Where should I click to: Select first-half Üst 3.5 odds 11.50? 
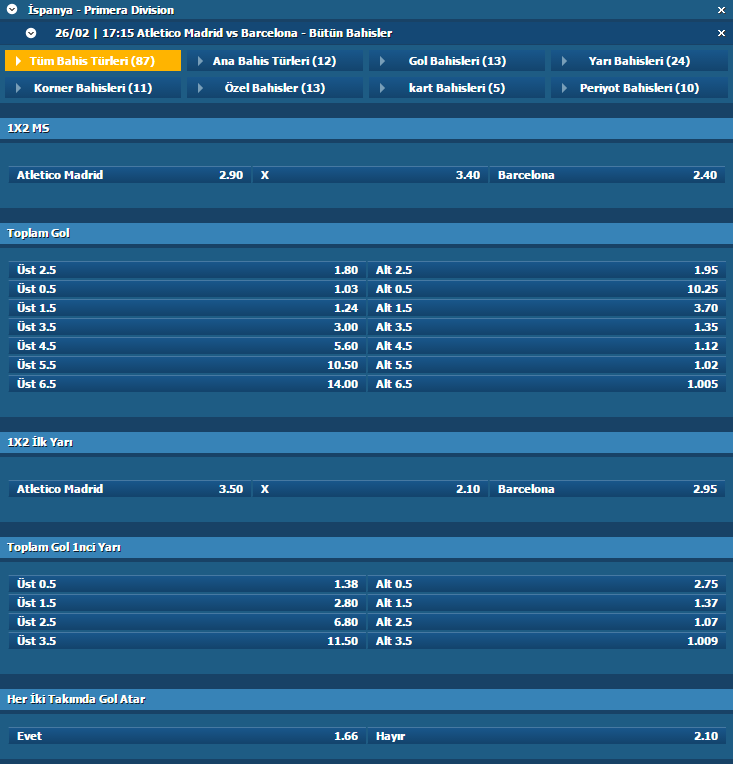187,641
